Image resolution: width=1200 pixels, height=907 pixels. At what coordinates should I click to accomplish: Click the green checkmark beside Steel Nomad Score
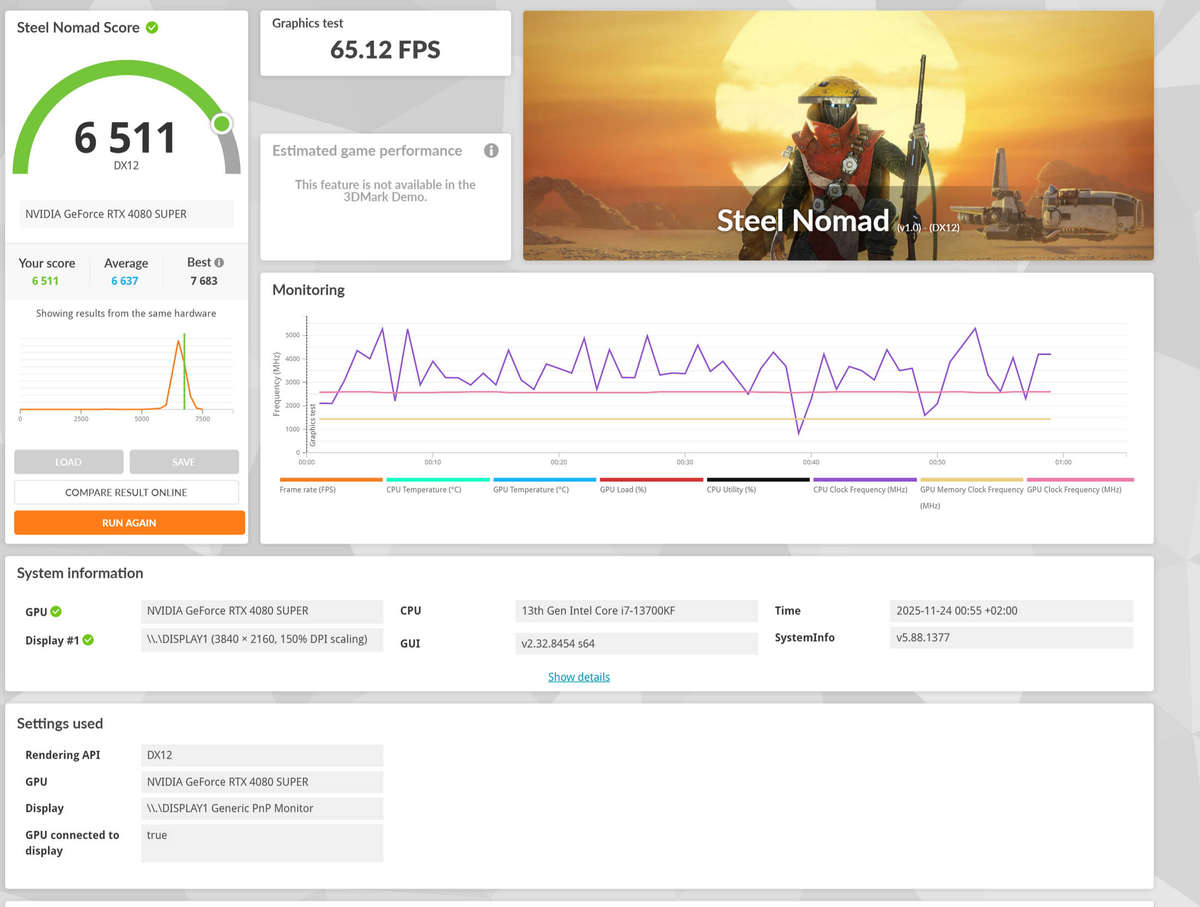[152, 28]
